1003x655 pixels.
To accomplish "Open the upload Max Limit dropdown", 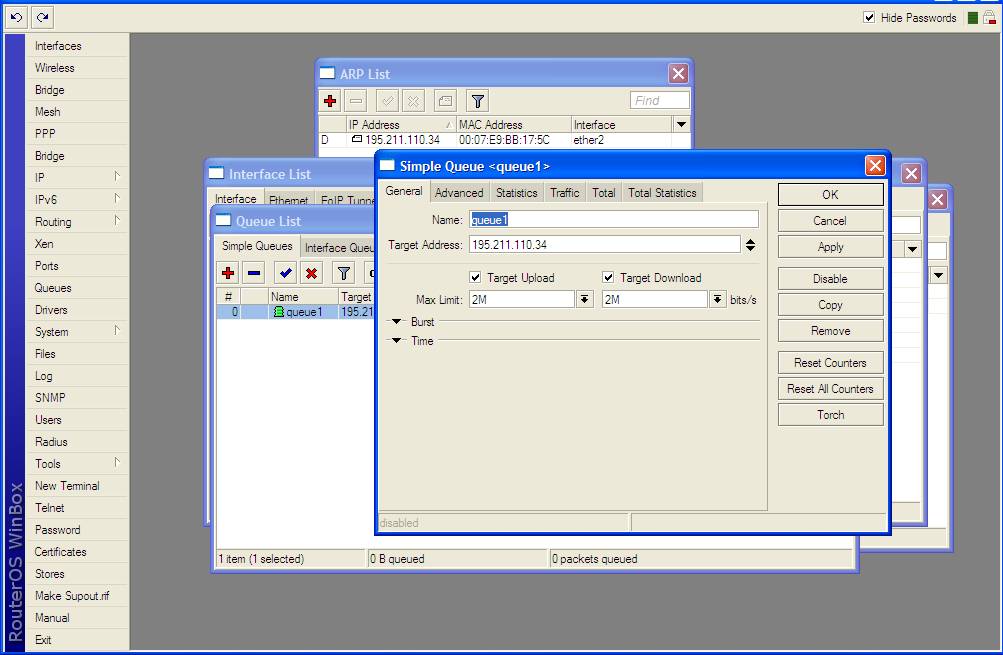I will coord(584,300).
